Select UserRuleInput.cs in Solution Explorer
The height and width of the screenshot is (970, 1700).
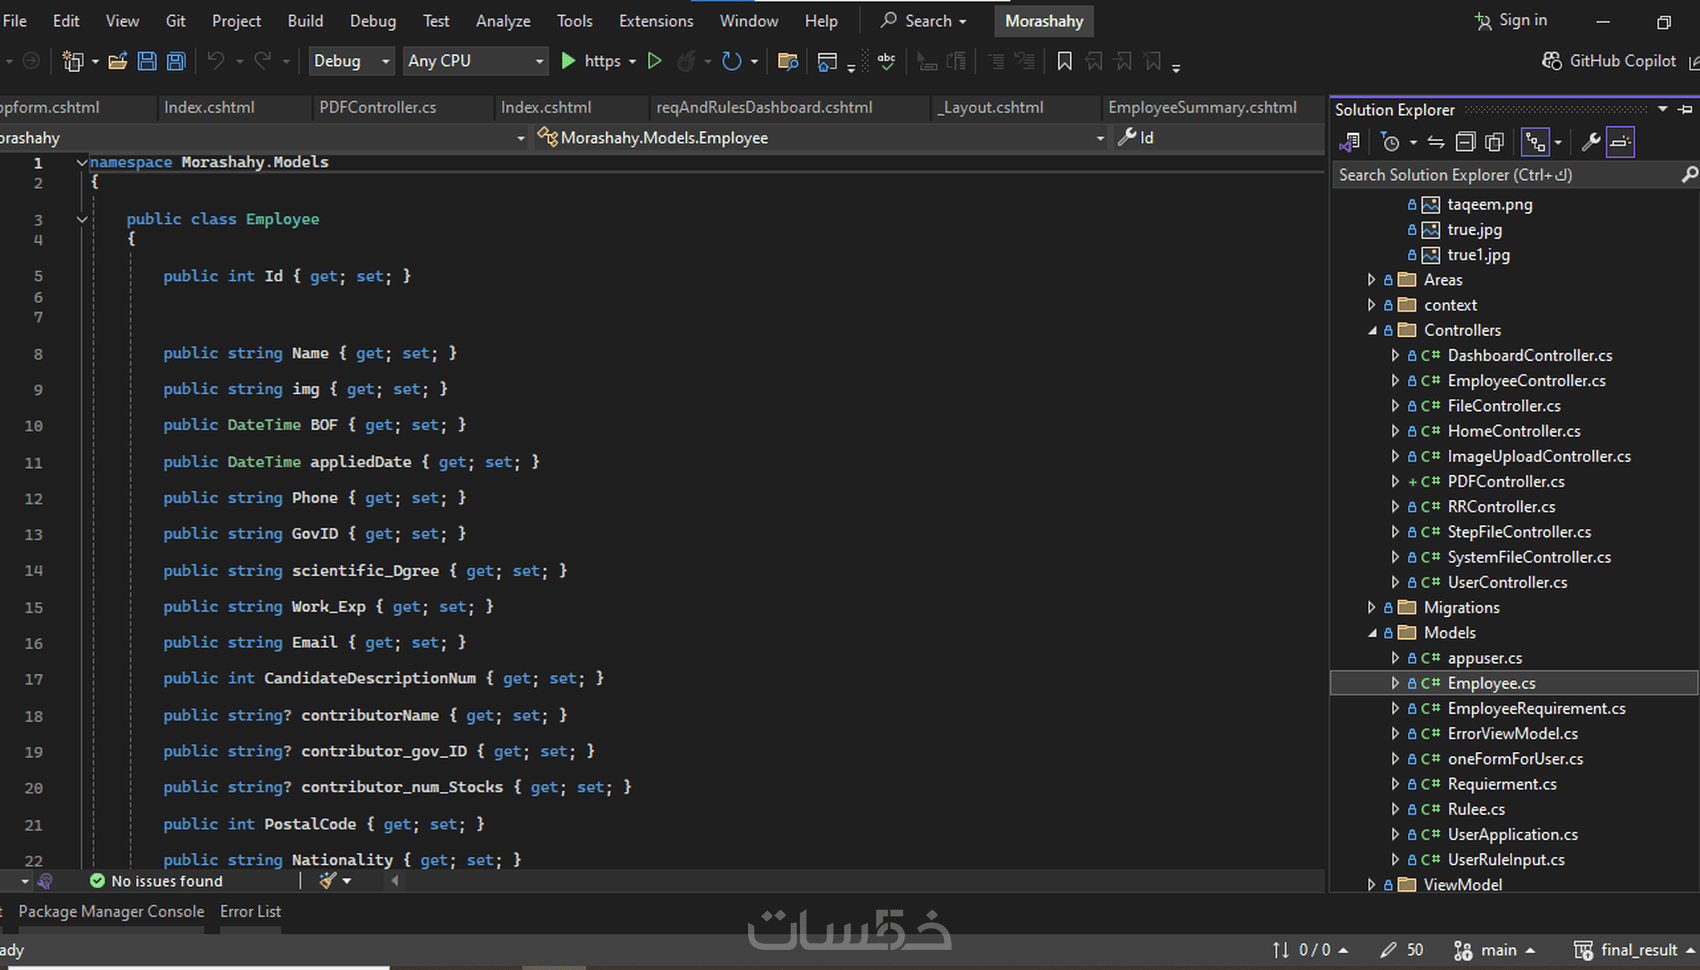pos(1506,860)
